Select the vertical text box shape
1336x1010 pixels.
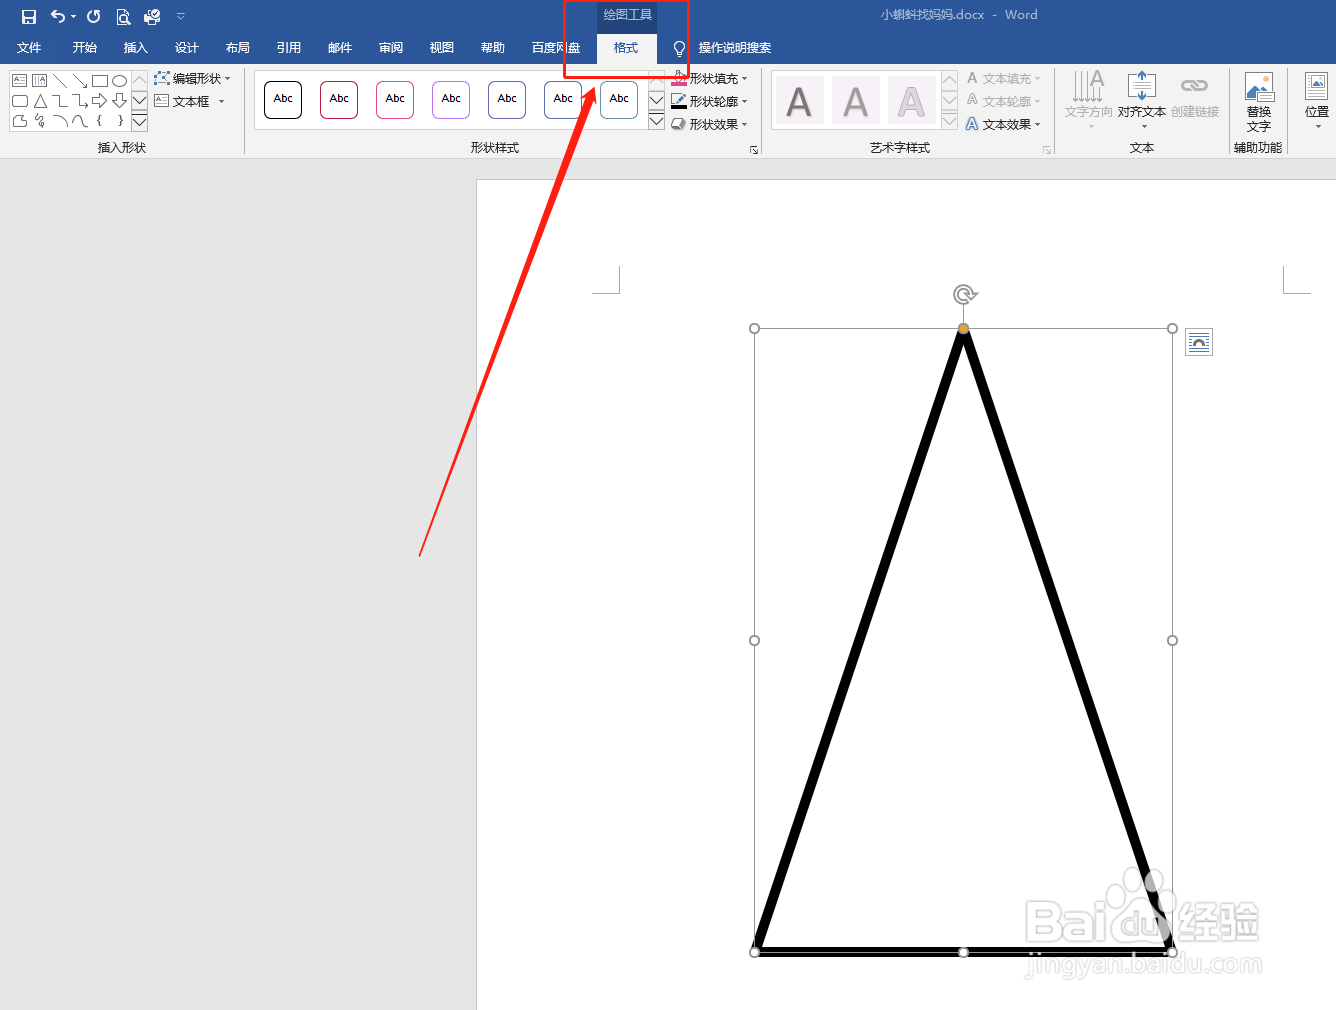40,81
